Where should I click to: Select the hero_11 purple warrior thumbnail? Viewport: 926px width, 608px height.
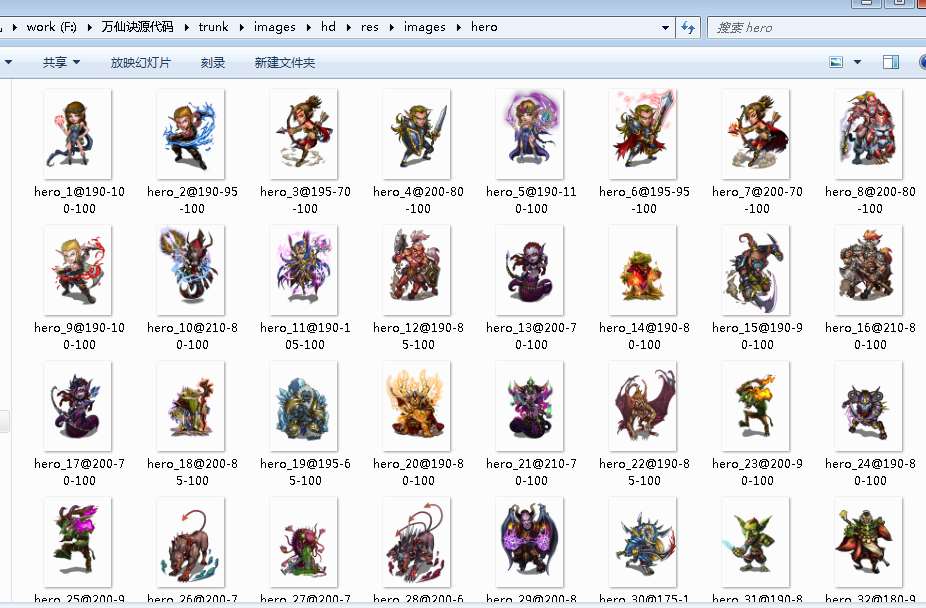(304, 270)
